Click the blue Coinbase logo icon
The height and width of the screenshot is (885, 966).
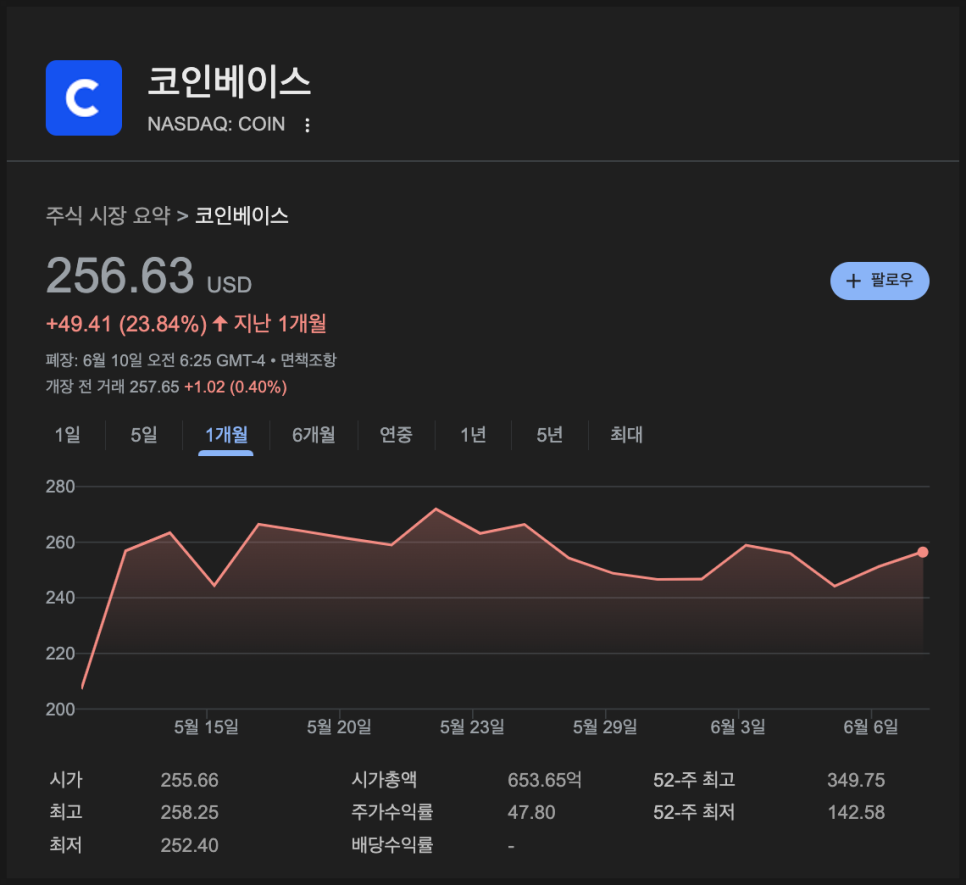click(x=84, y=98)
